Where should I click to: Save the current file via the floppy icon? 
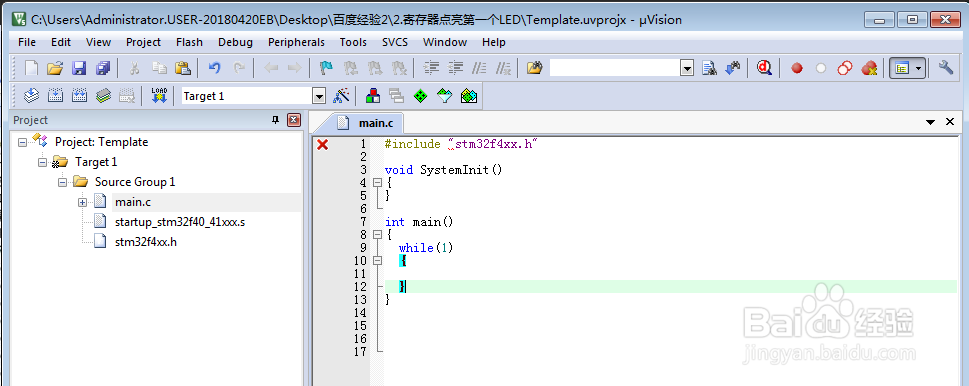79,68
